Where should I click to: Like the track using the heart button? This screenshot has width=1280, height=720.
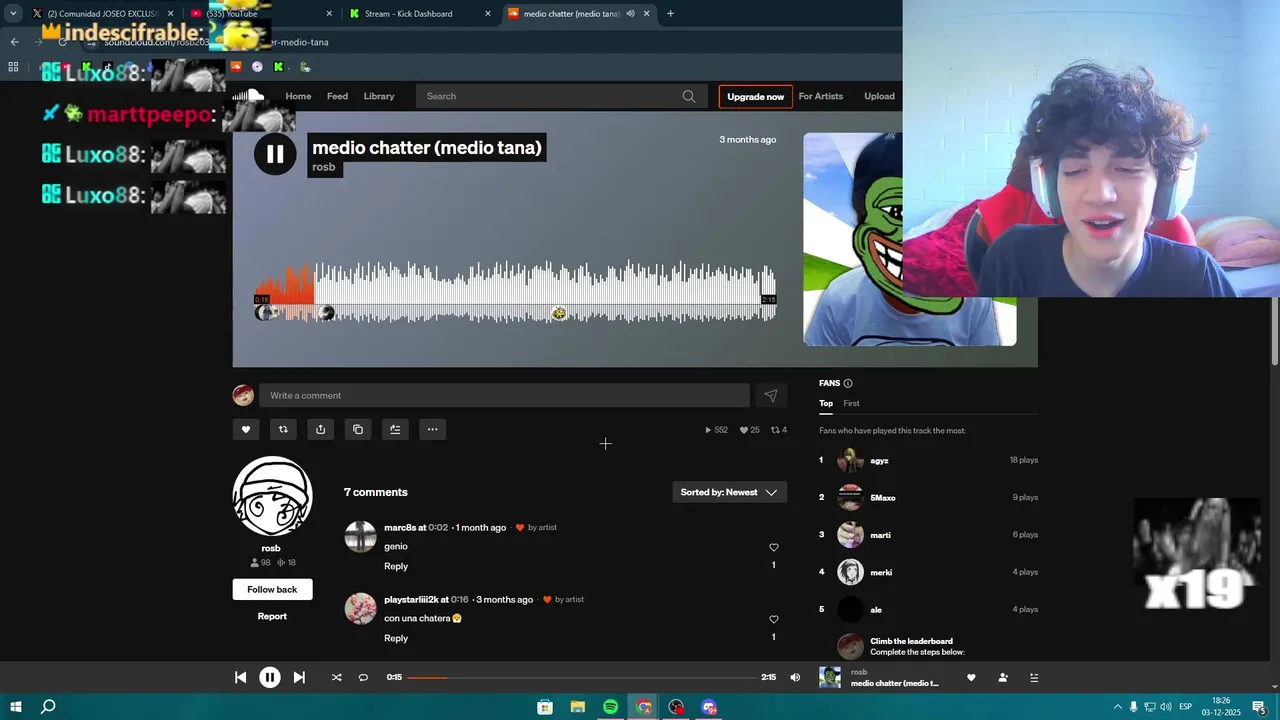tap(245, 430)
